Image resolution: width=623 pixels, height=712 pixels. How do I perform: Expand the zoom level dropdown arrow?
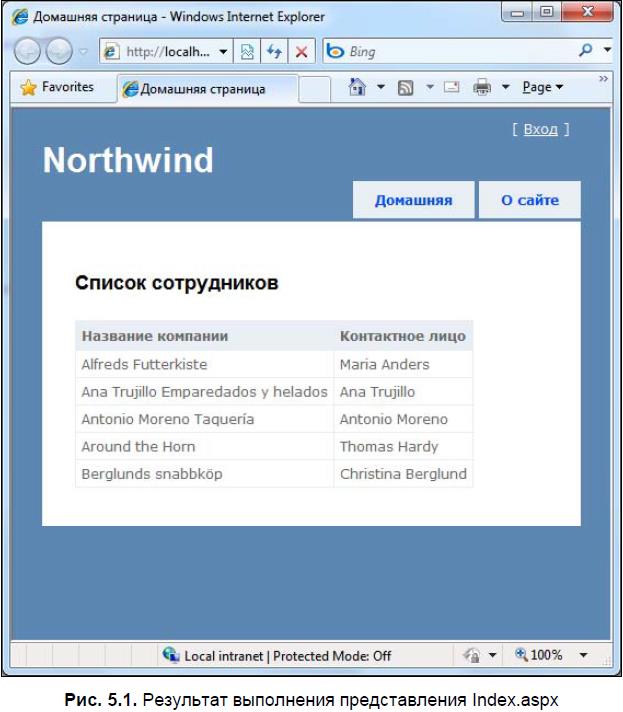point(583,655)
